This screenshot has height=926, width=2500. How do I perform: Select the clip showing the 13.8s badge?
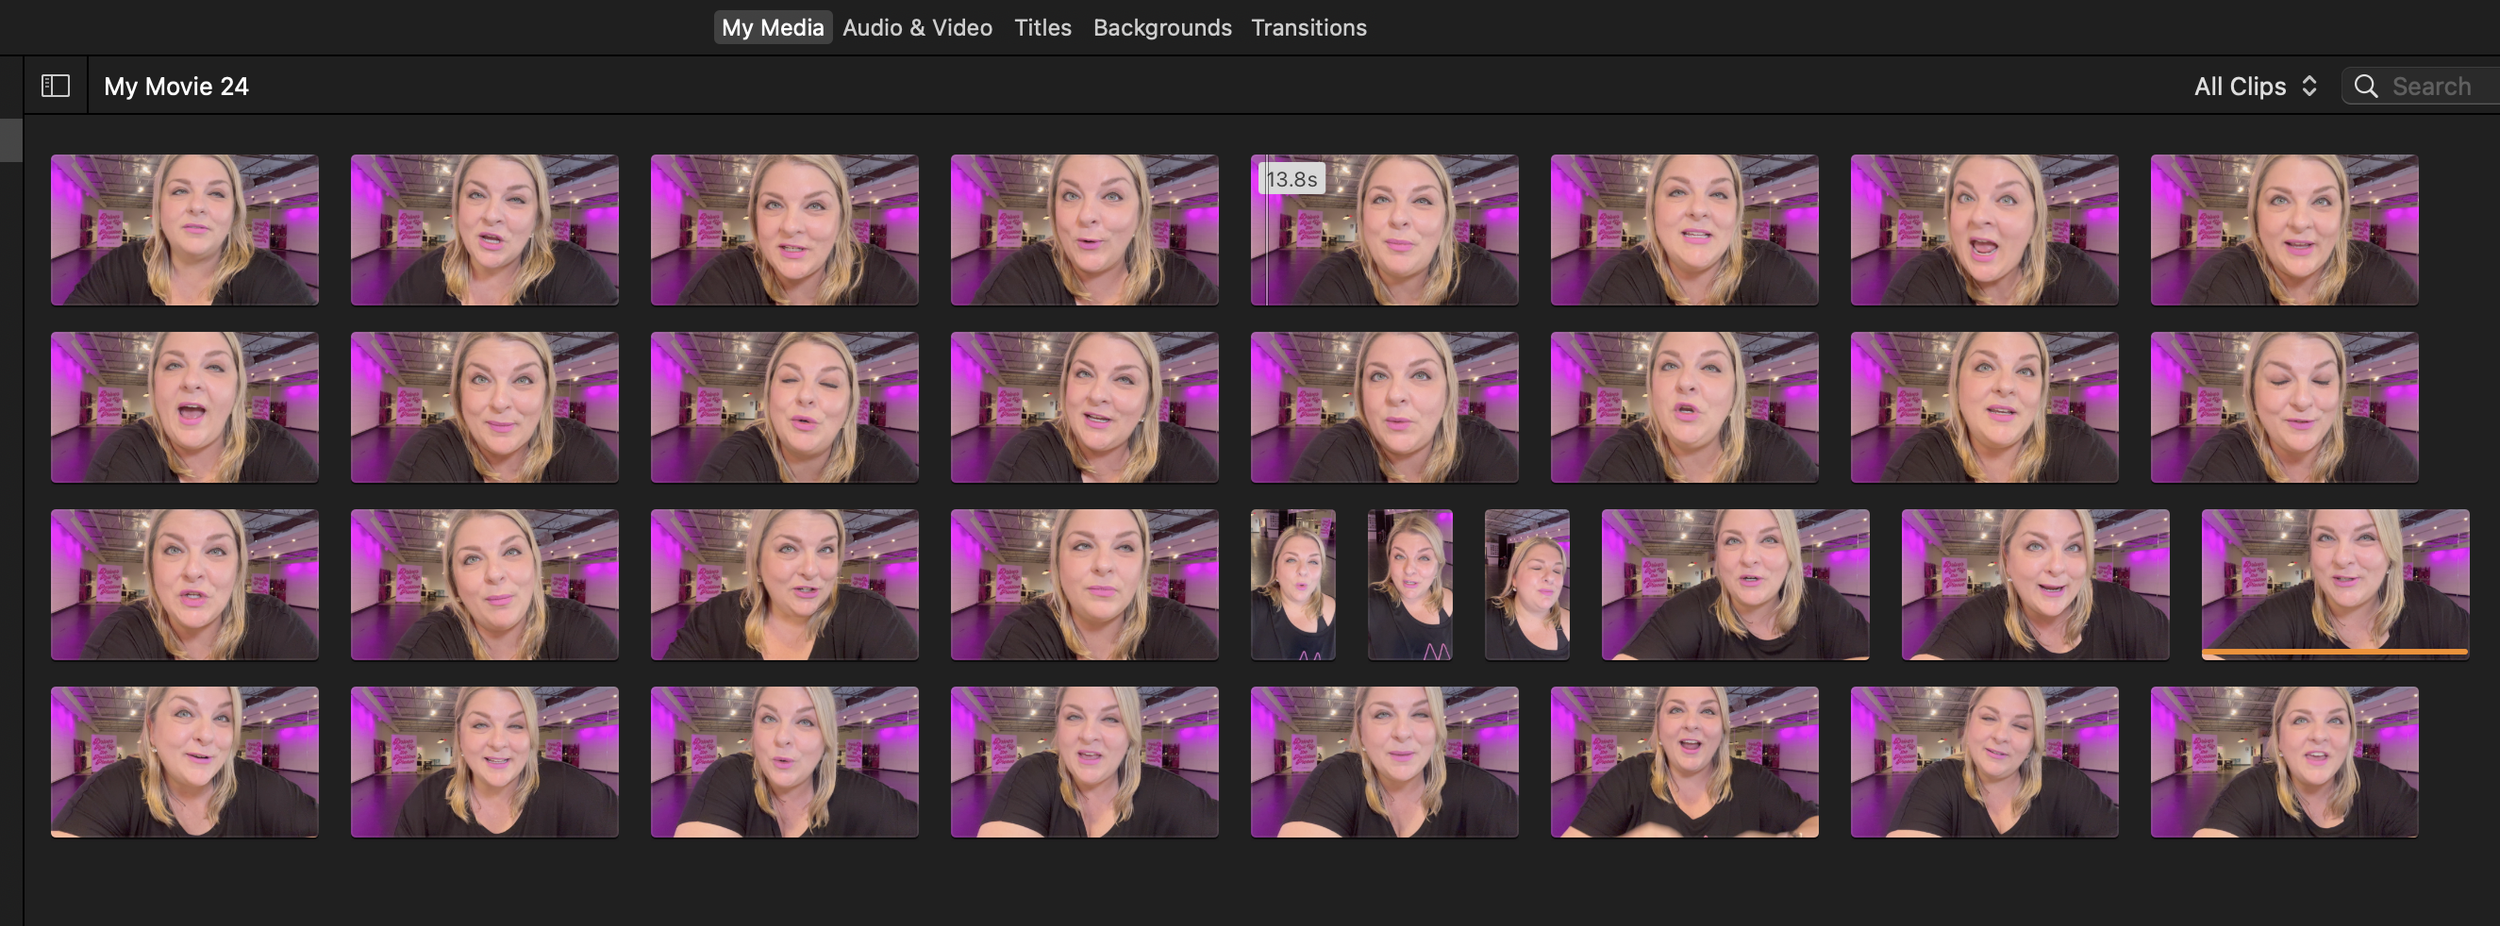[1384, 230]
